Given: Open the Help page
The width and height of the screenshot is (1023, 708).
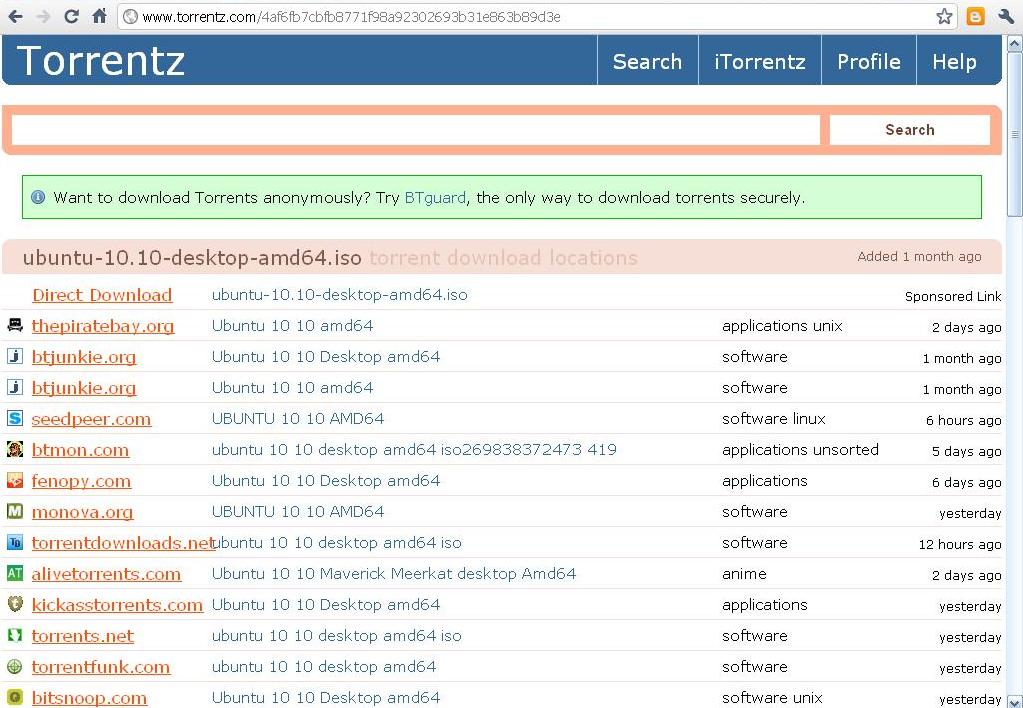Looking at the screenshot, I should pos(954,61).
